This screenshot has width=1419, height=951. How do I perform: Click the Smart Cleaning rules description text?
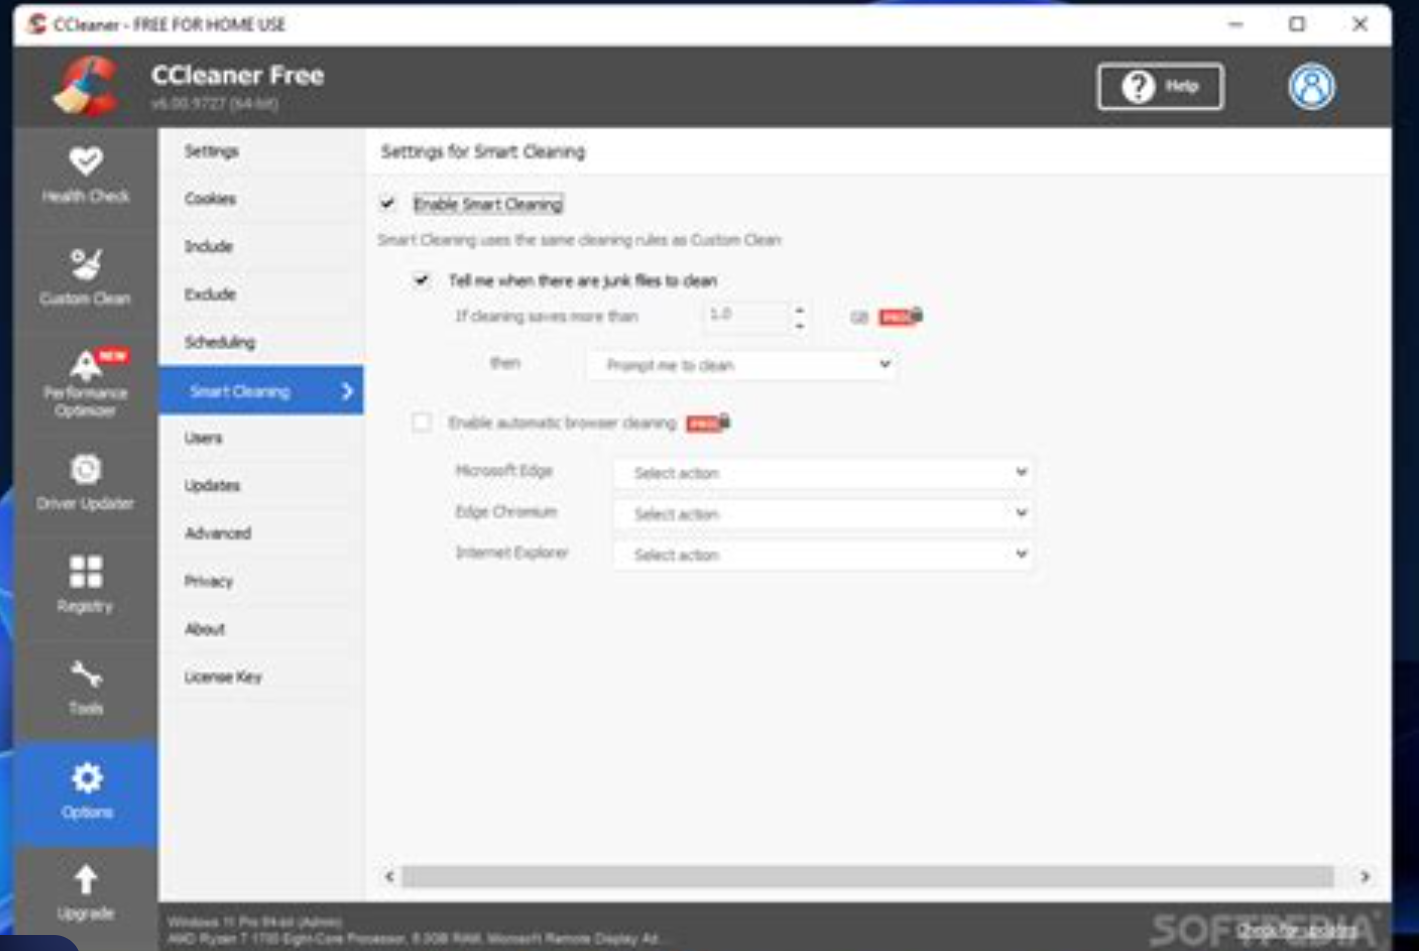click(579, 240)
